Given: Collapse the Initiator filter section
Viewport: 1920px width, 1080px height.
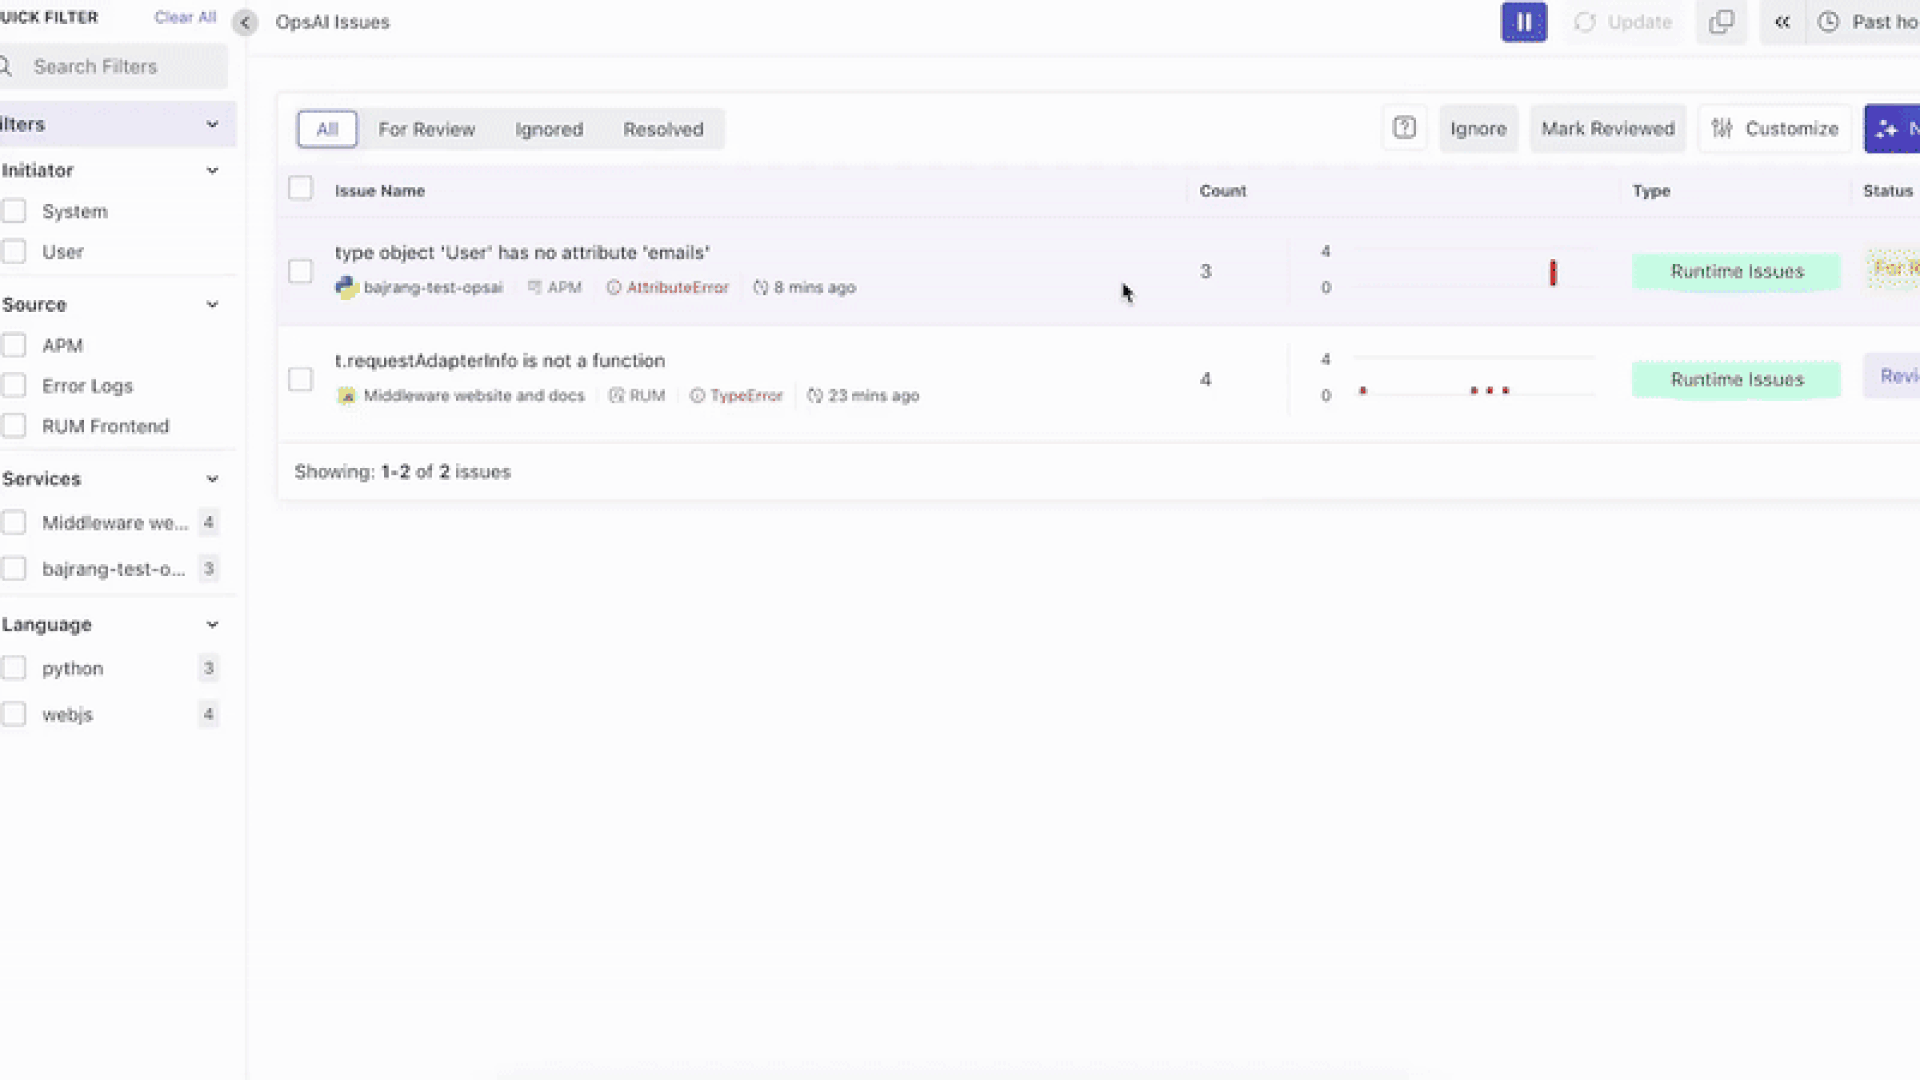Looking at the screenshot, I should coord(212,170).
